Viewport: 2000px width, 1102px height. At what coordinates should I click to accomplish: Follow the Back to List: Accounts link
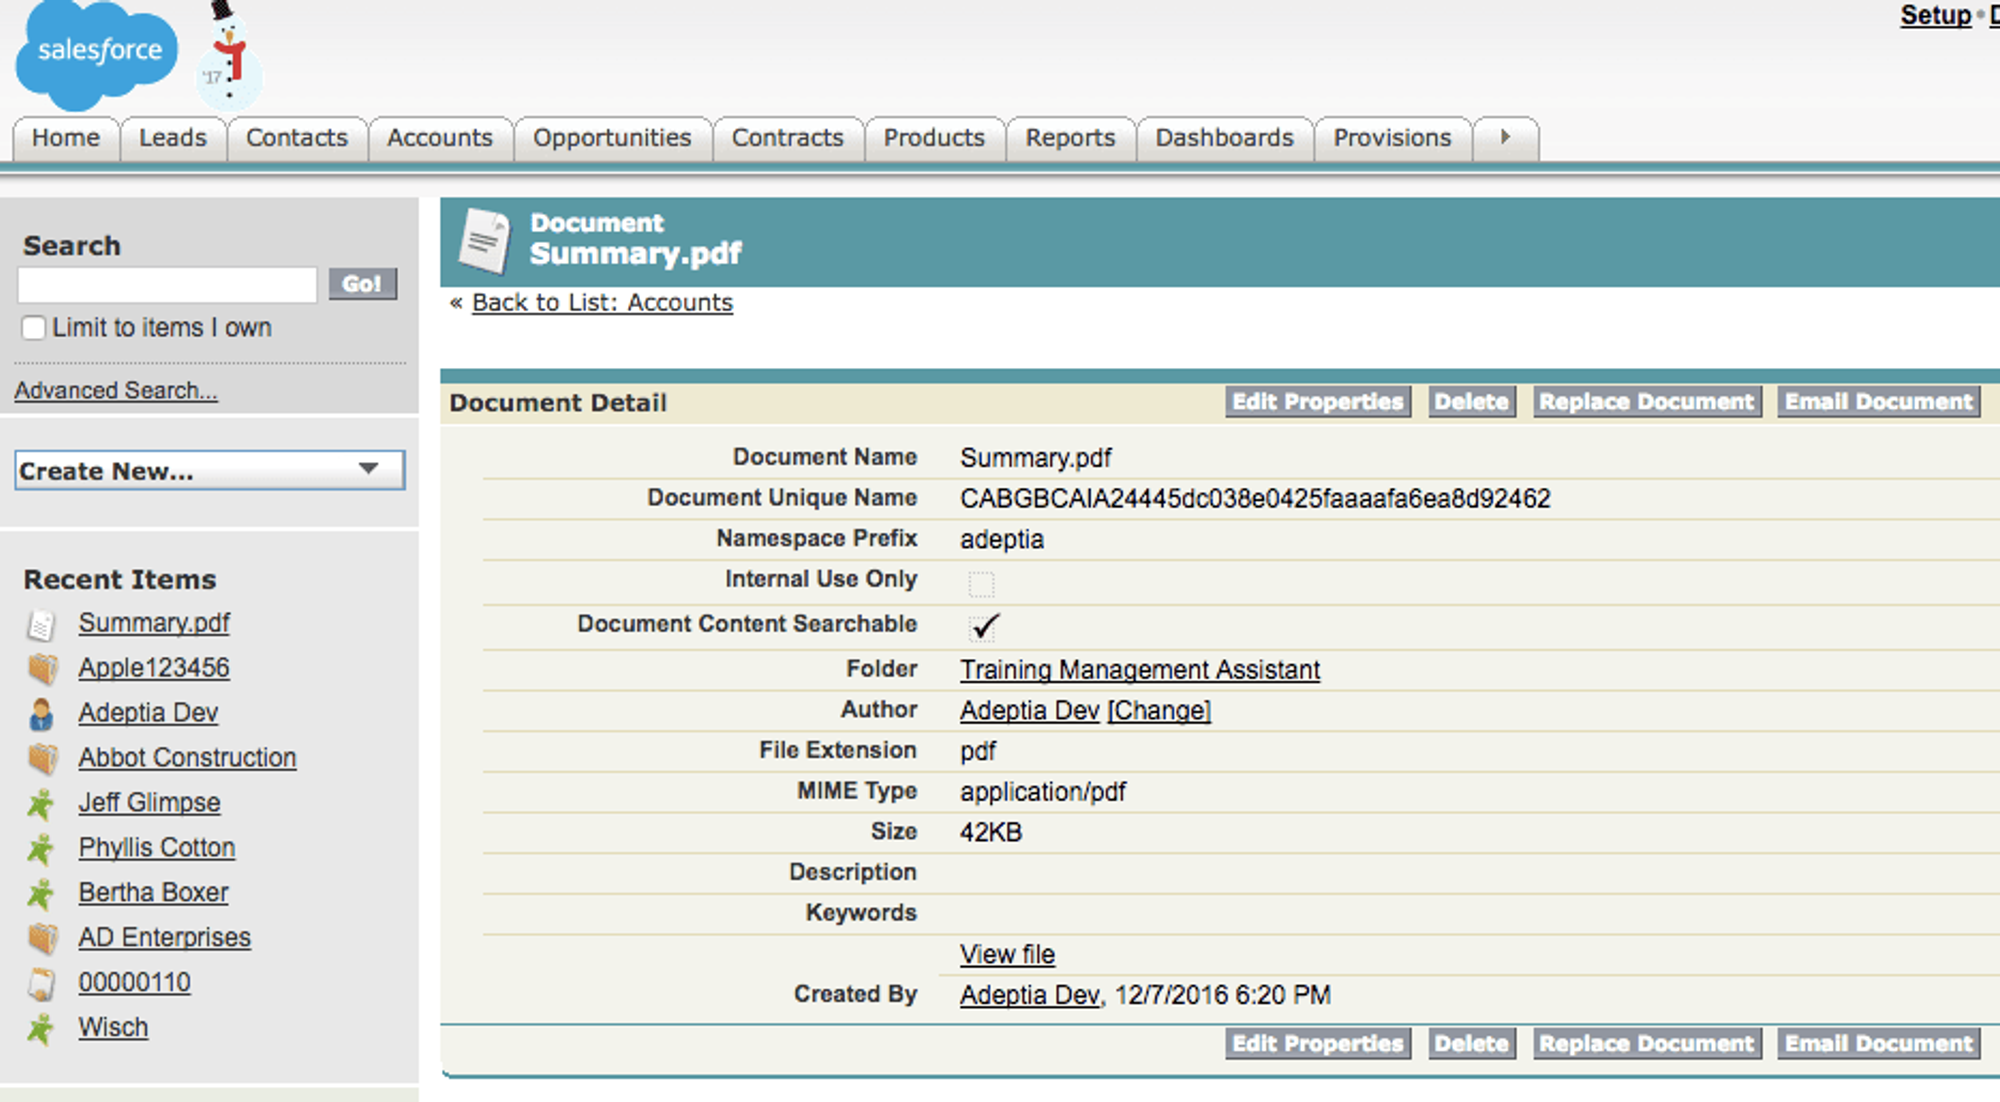602,303
